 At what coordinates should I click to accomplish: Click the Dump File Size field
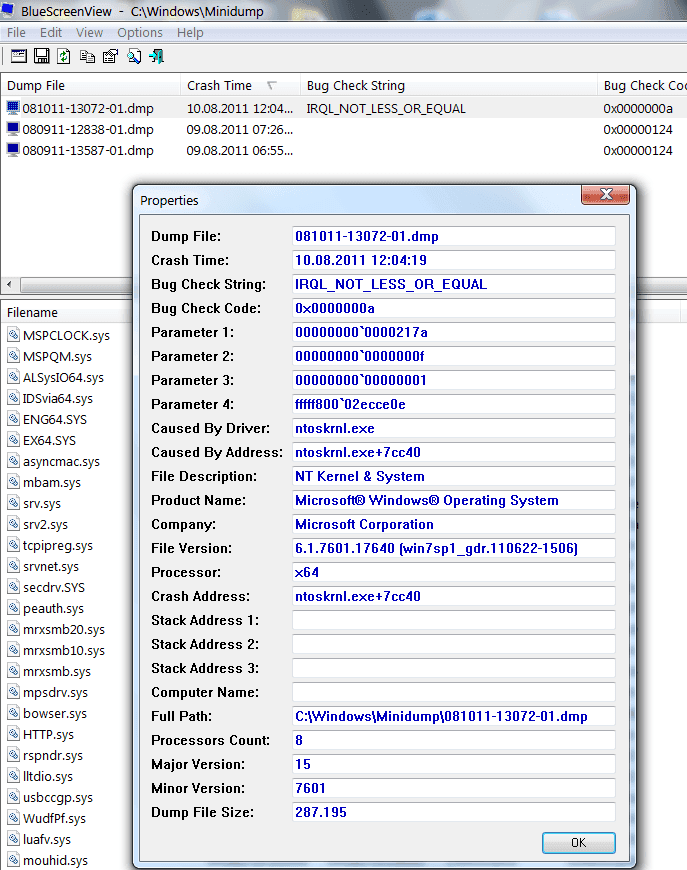point(453,812)
